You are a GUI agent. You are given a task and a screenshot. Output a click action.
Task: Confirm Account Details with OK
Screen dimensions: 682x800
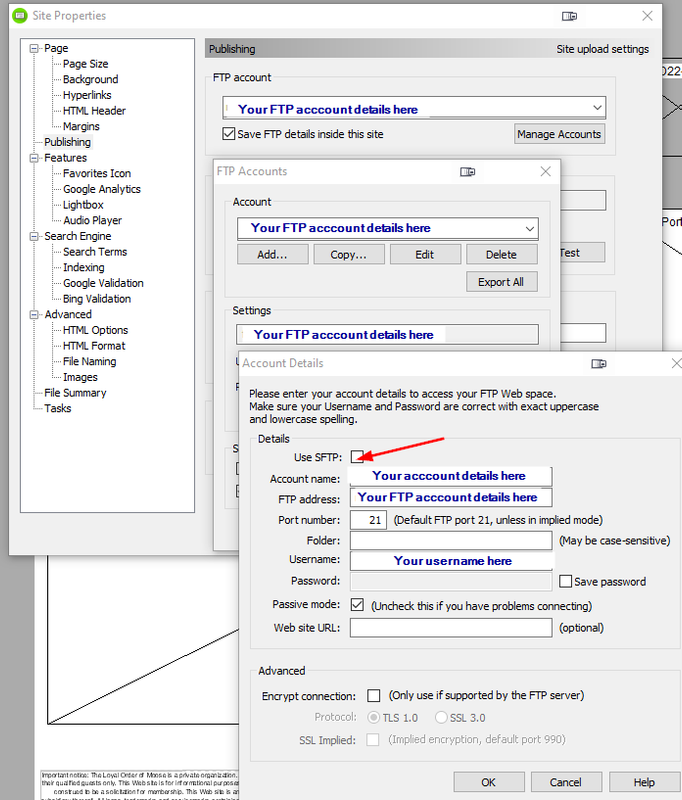tap(489, 782)
